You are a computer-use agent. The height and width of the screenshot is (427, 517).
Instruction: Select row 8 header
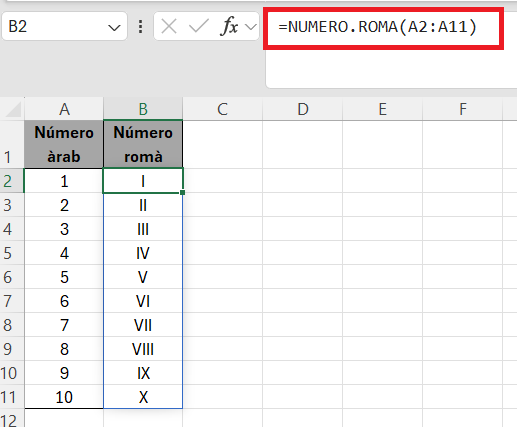pyautogui.click(x=12, y=325)
